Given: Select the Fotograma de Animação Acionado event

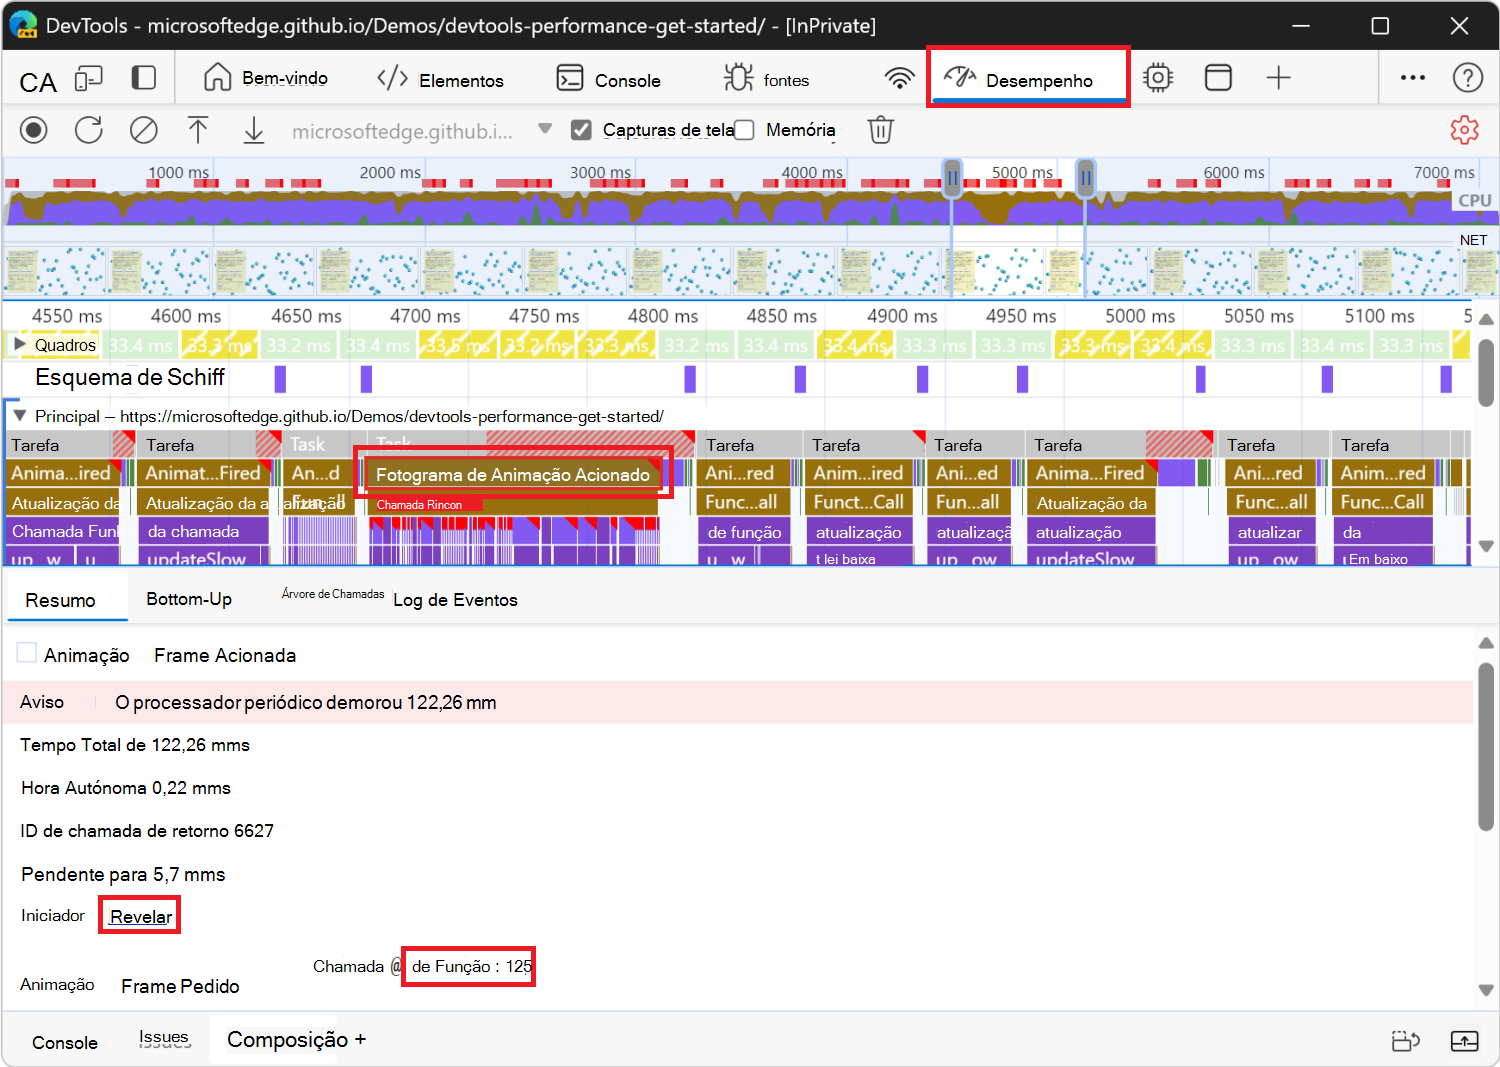Looking at the screenshot, I should (x=513, y=474).
